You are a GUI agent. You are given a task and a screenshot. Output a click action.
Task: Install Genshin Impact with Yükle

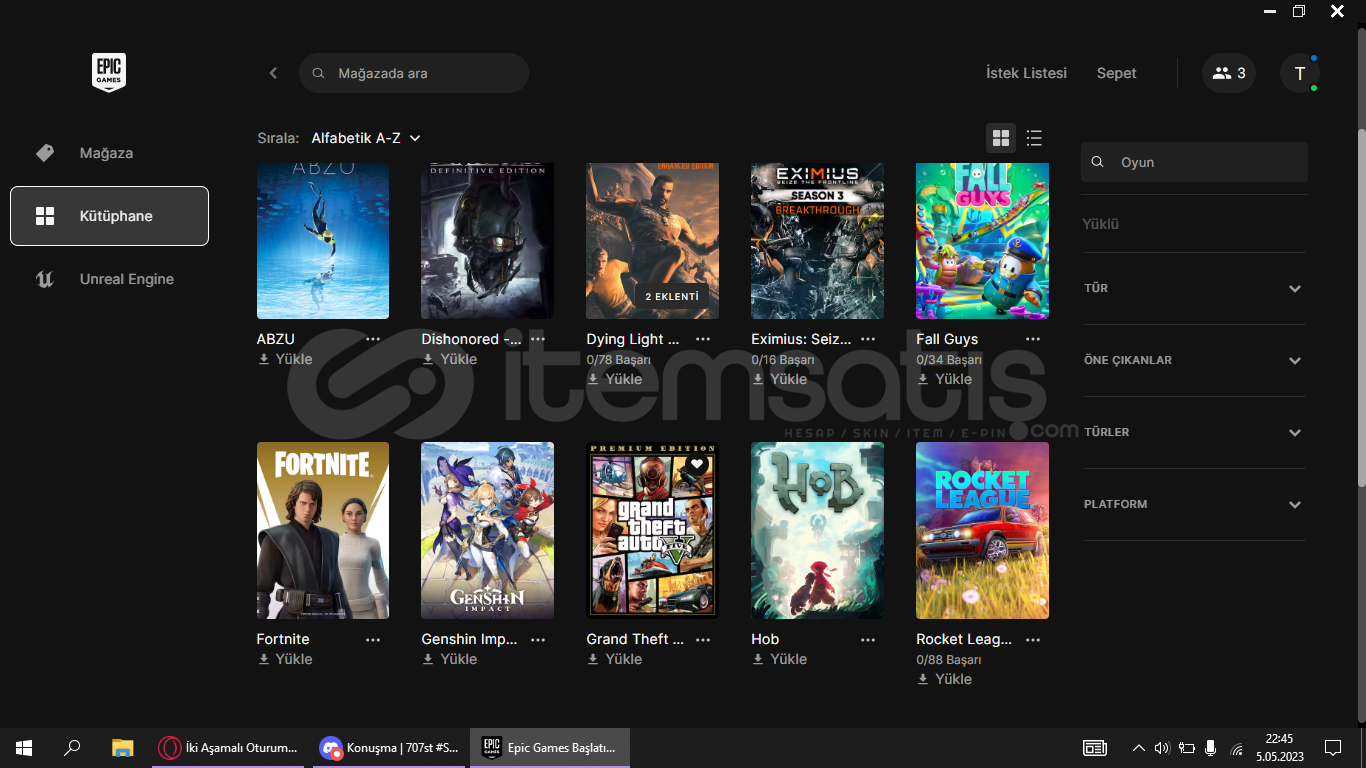click(450, 659)
